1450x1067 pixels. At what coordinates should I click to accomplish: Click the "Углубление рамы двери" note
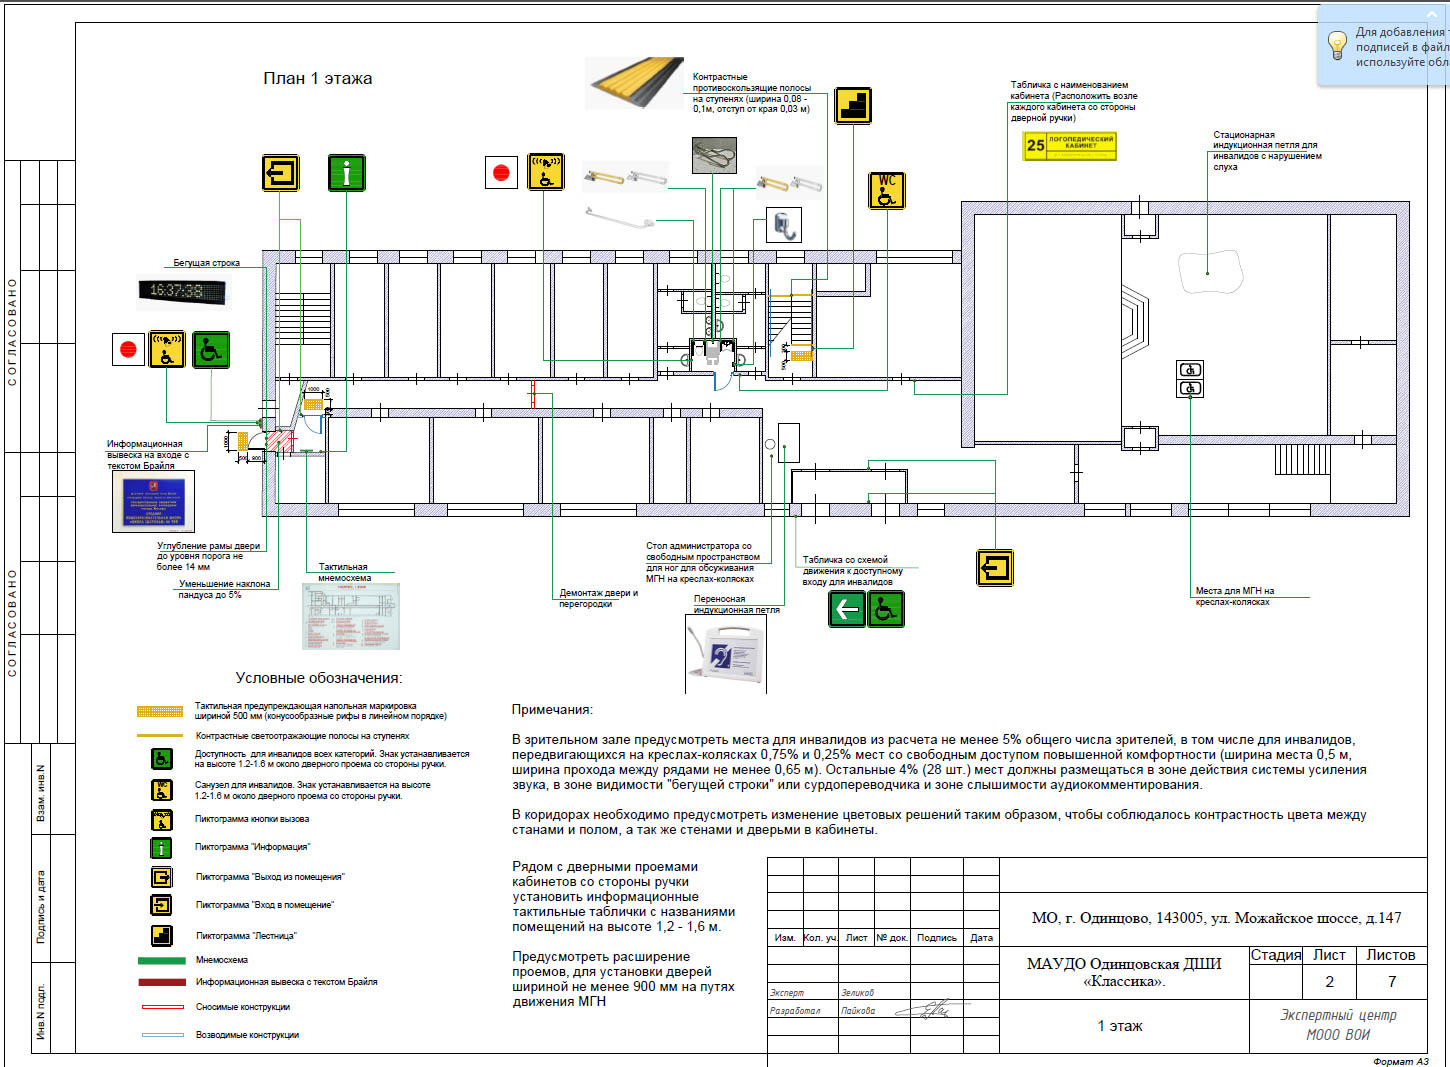[208, 556]
